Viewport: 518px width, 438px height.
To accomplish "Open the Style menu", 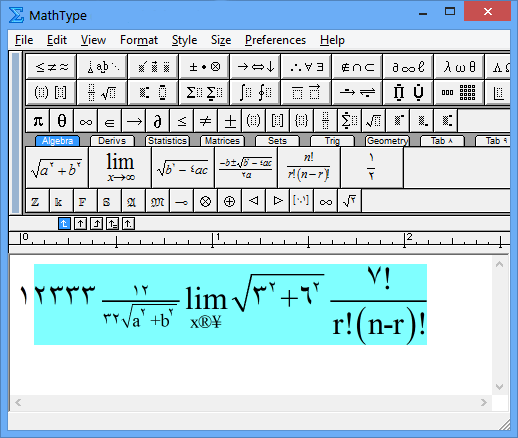I will 184,40.
